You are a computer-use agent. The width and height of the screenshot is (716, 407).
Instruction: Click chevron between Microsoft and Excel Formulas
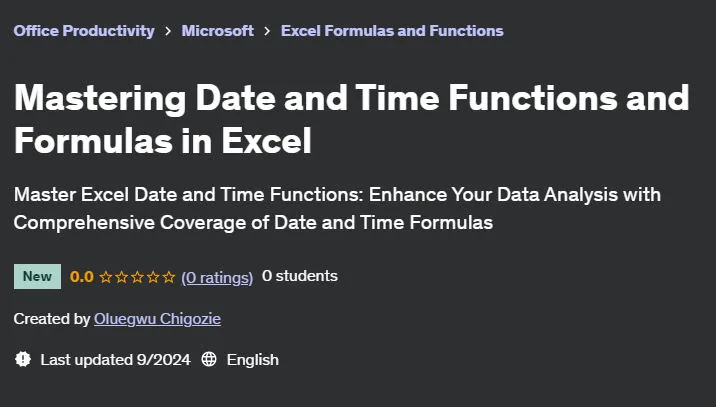click(x=267, y=31)
